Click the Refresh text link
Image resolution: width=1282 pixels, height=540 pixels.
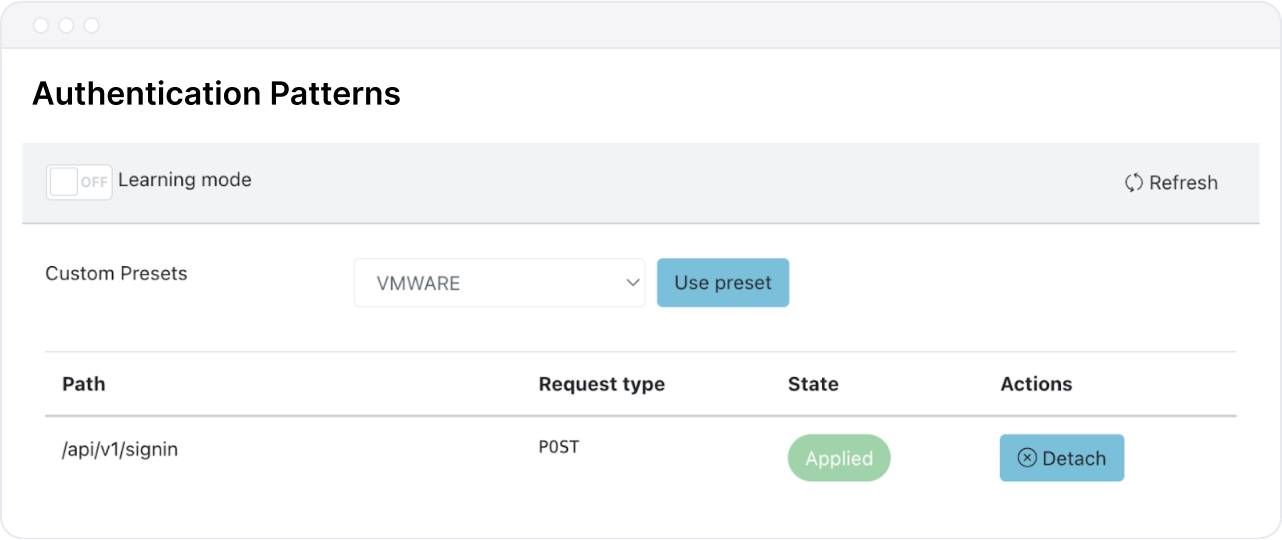coord(1183,183)
